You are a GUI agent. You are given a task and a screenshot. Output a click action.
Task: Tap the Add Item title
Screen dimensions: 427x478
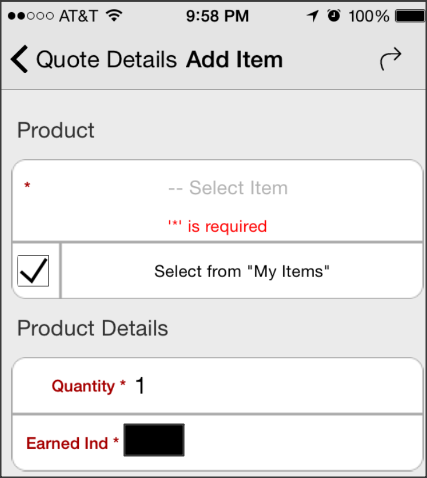[x=234, y=60]
